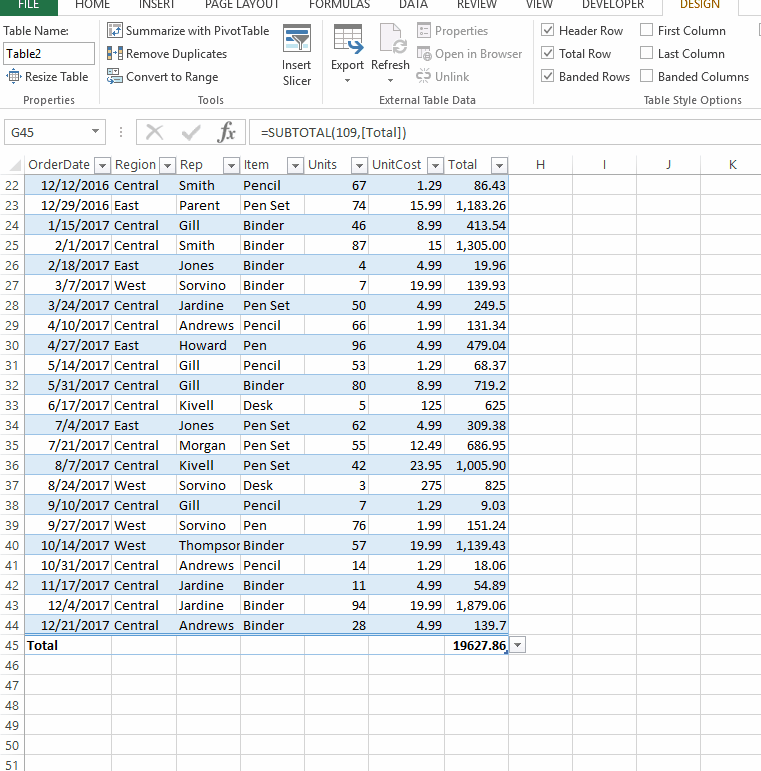The image size is (761, 771).
Task: Switch to the FORMULAS ribbon tab
Action: [x=340, y=5]
